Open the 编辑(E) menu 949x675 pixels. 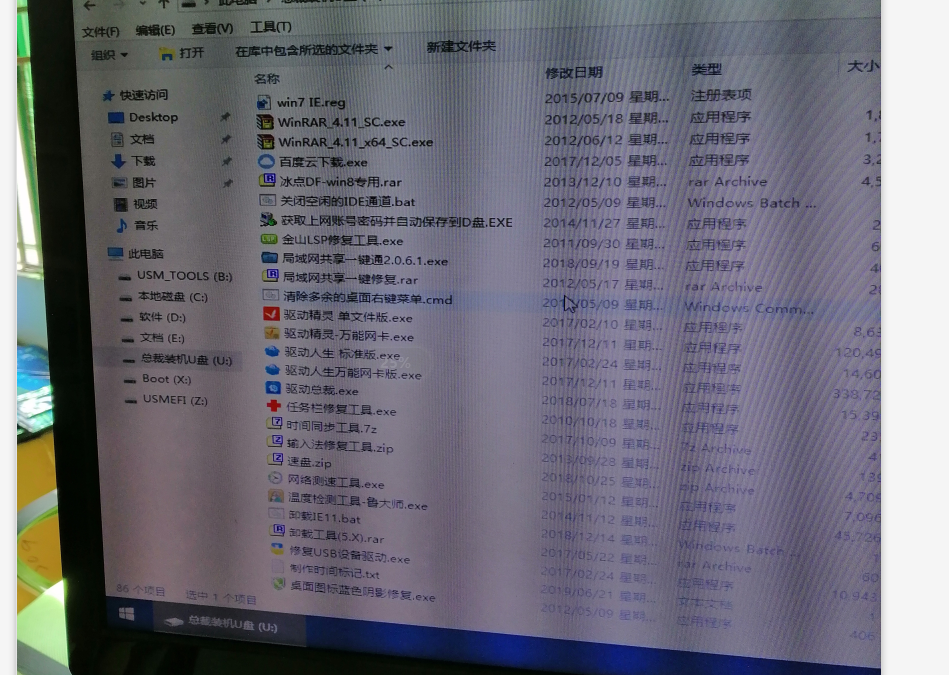point(155,30)
